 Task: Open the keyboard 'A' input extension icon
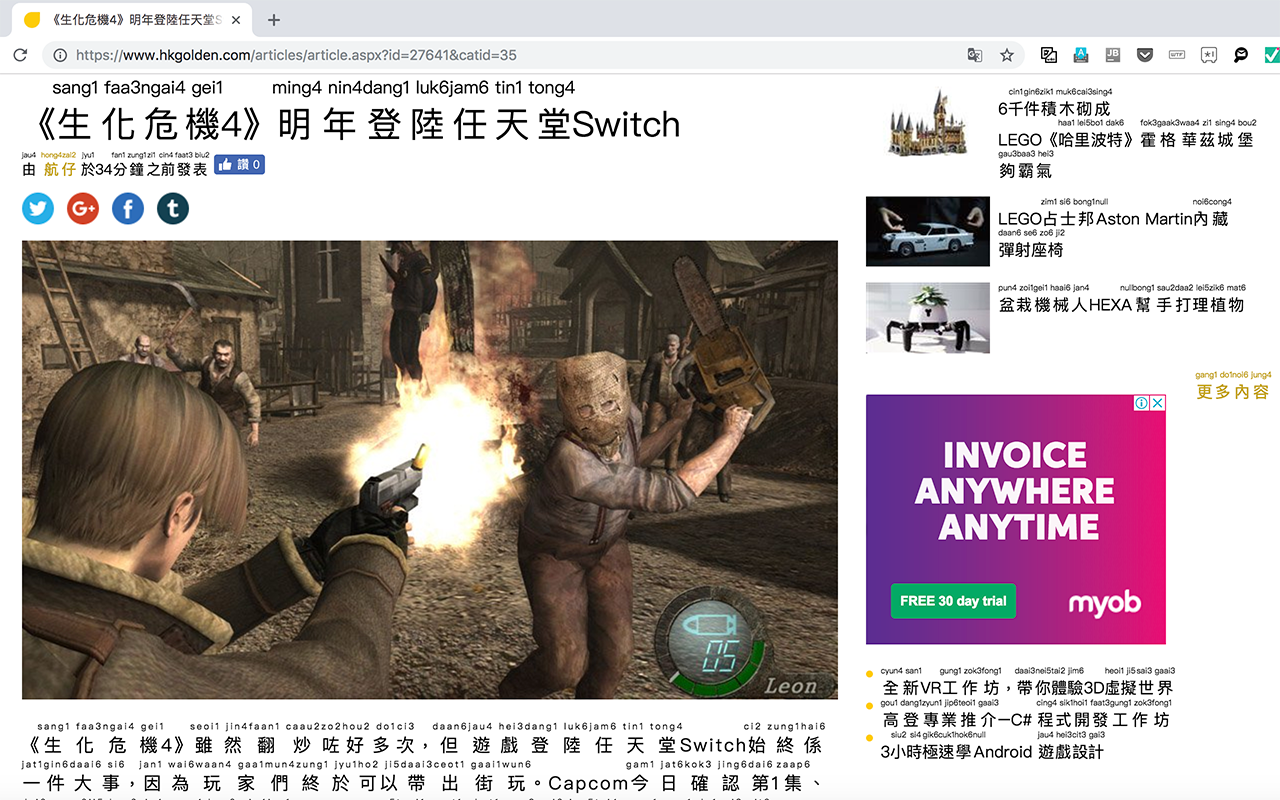click(x=1081, y=56)
